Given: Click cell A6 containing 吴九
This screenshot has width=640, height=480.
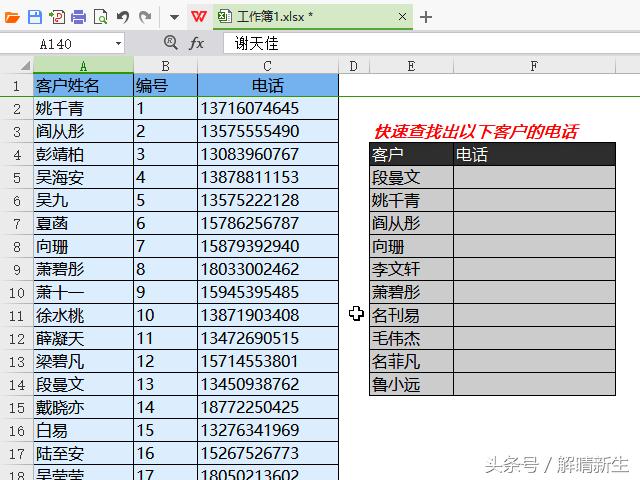Looking at the screenshot, I should [83, 200].
